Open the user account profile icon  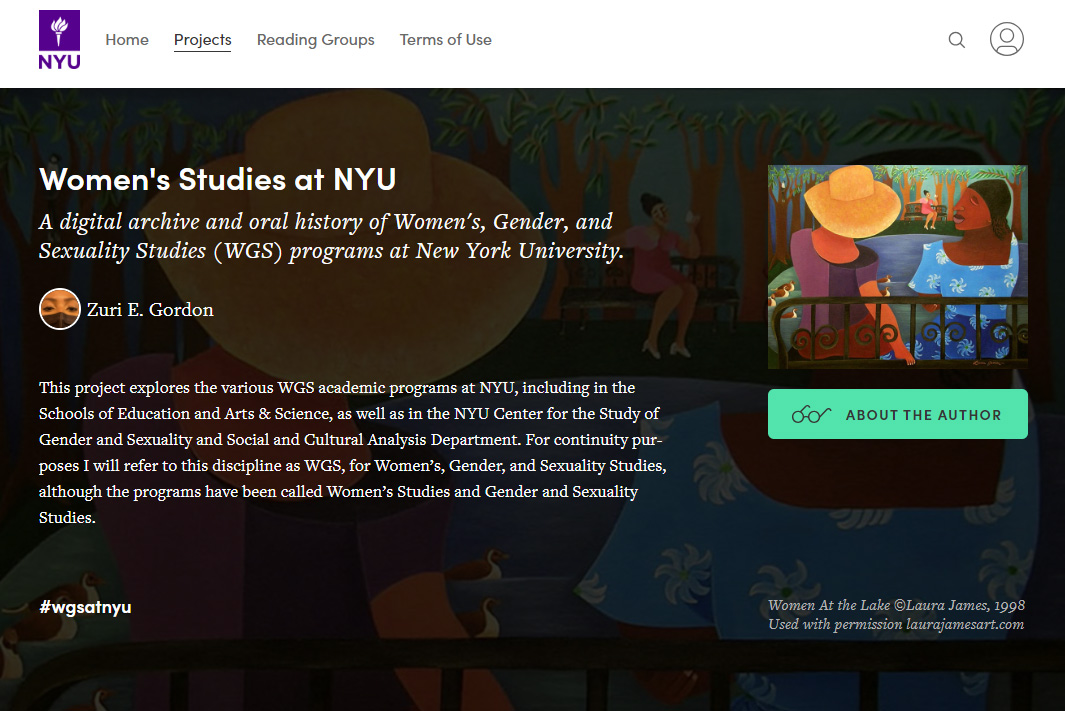tap(1006, 40)
